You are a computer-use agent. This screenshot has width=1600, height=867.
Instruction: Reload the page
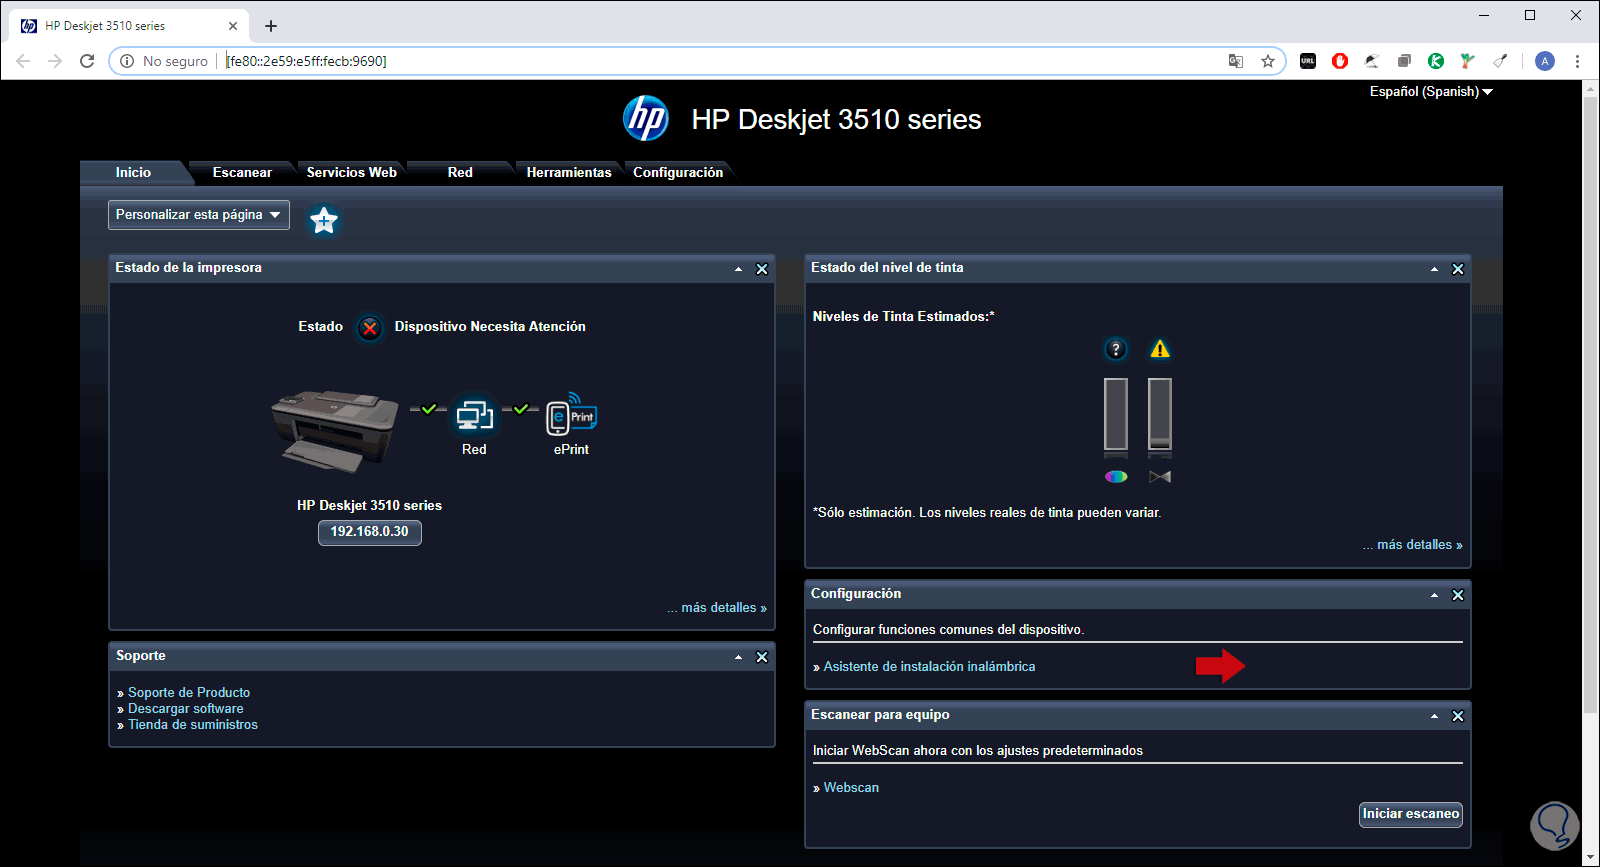[87, 61]
